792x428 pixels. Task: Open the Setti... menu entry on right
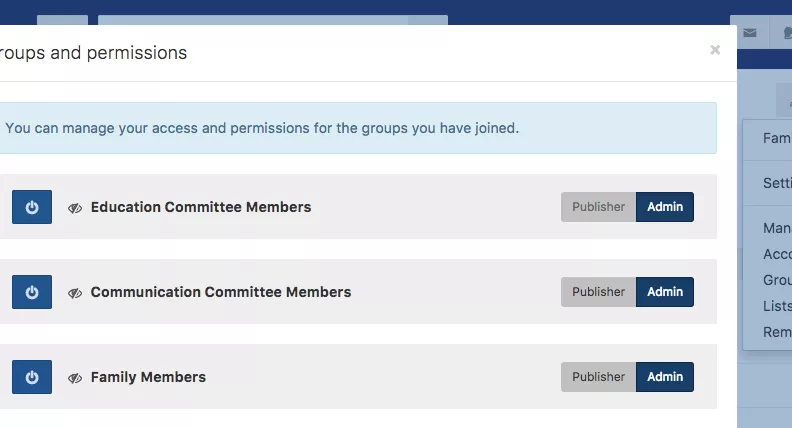(777, 183)
